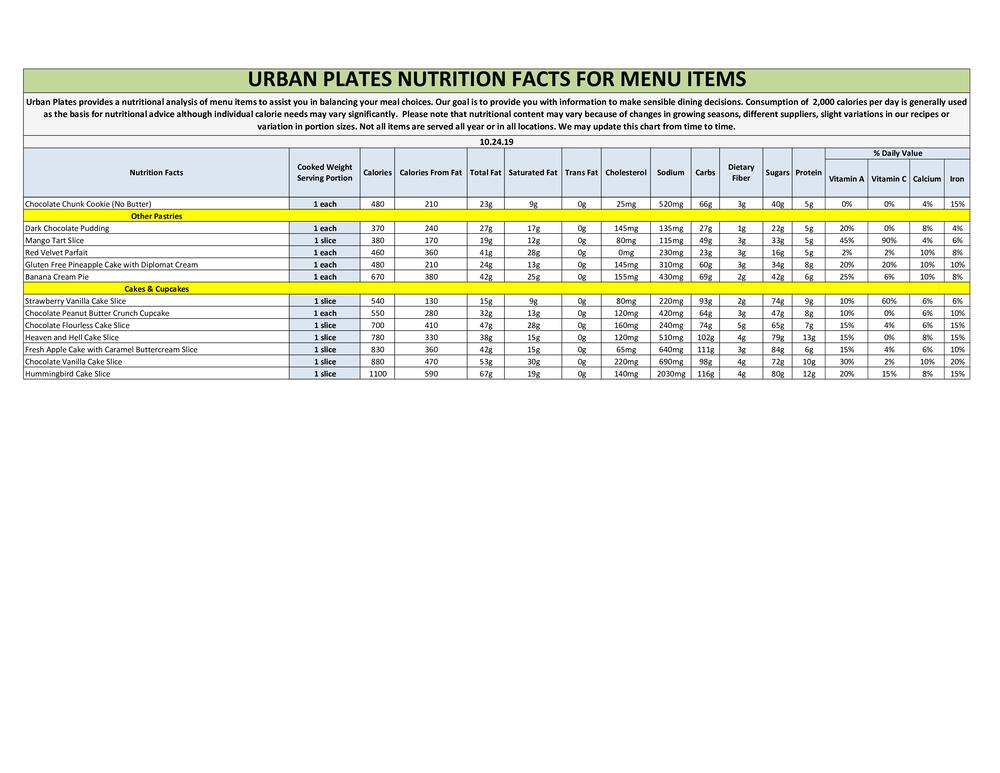This screenshot has height=773, width=1000.
Task: Click the Red Velvet Parfait item name
Action: pyautogui.click(x=56, y=253)
